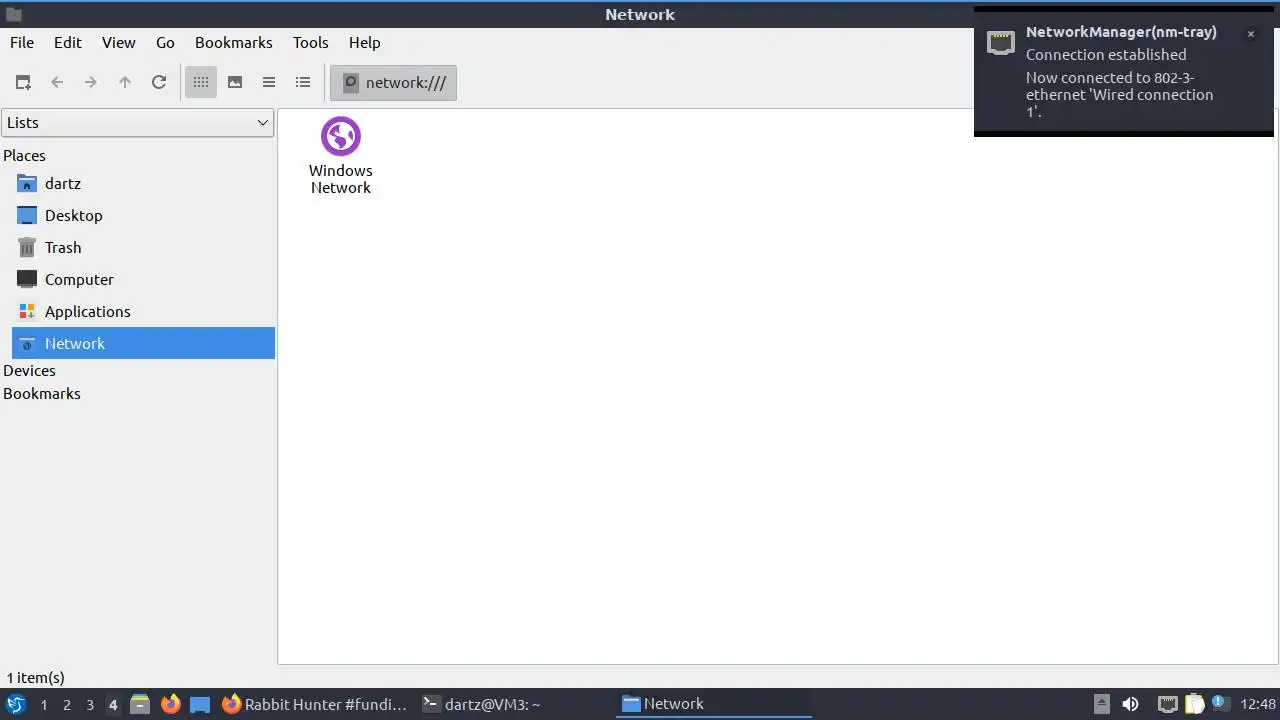Open the Lists side pane dropdown
1280x720 pixels.
tap(137, 122)
